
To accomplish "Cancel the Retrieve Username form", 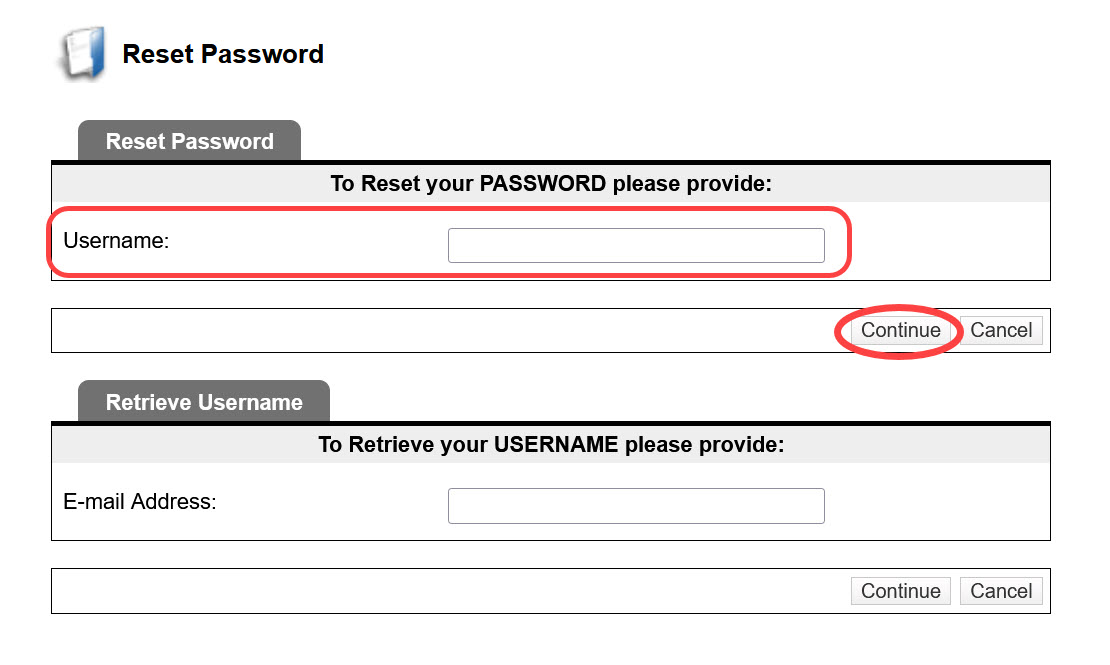I will click(1001, 591).
